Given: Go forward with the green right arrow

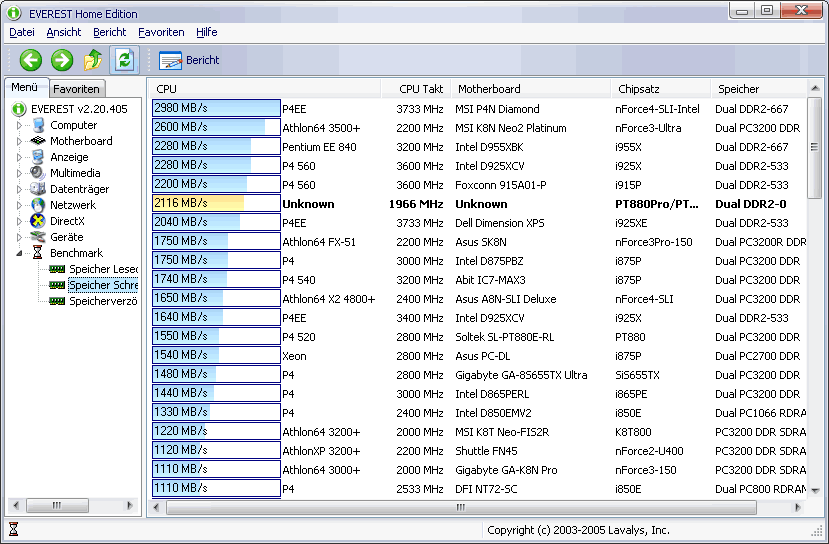Looking at the screenshot, I should click(x=62, y=60).
